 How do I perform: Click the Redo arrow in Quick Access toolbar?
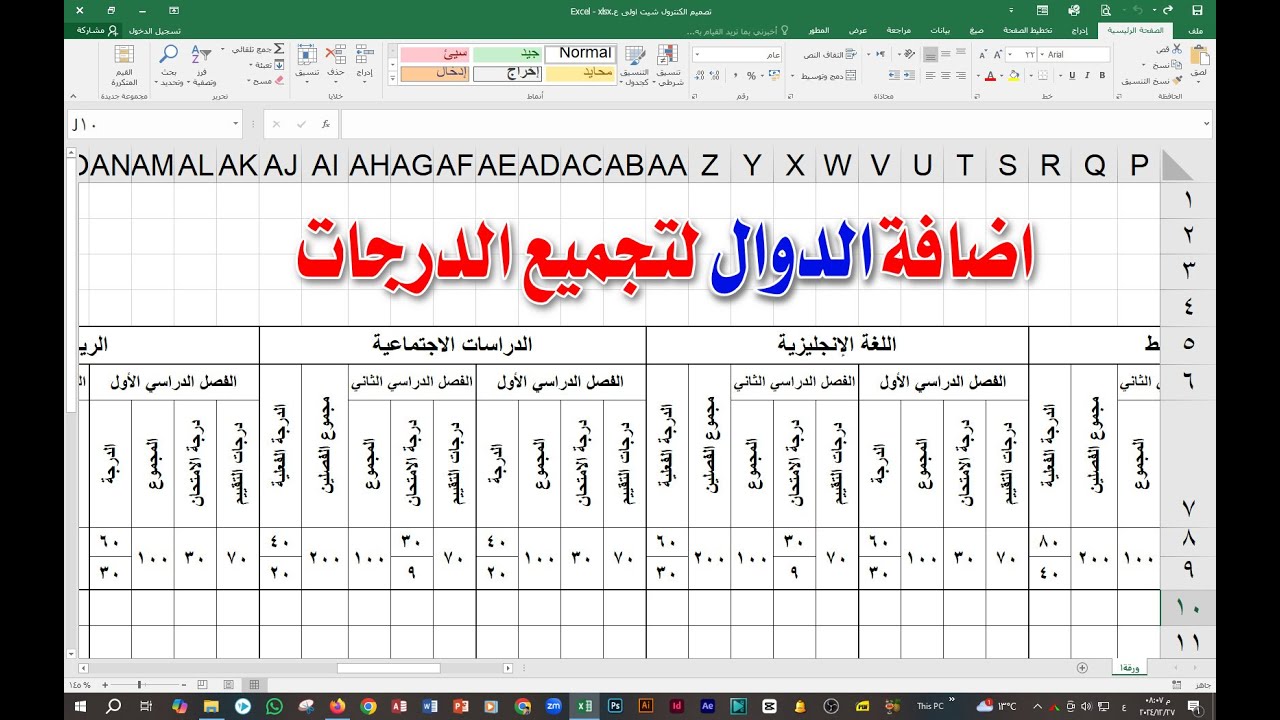(x=1167, y=10)
